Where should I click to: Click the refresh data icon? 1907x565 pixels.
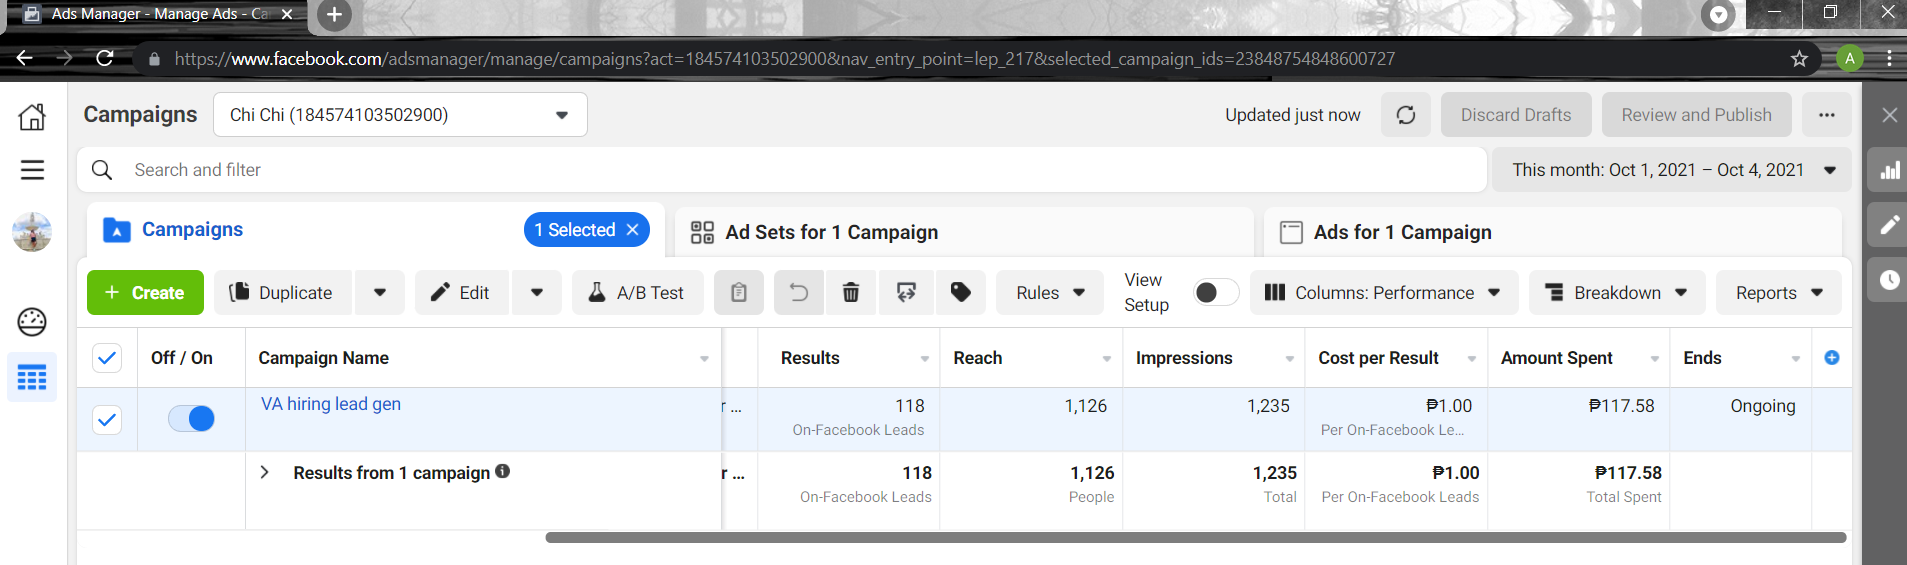(1405, 115)
